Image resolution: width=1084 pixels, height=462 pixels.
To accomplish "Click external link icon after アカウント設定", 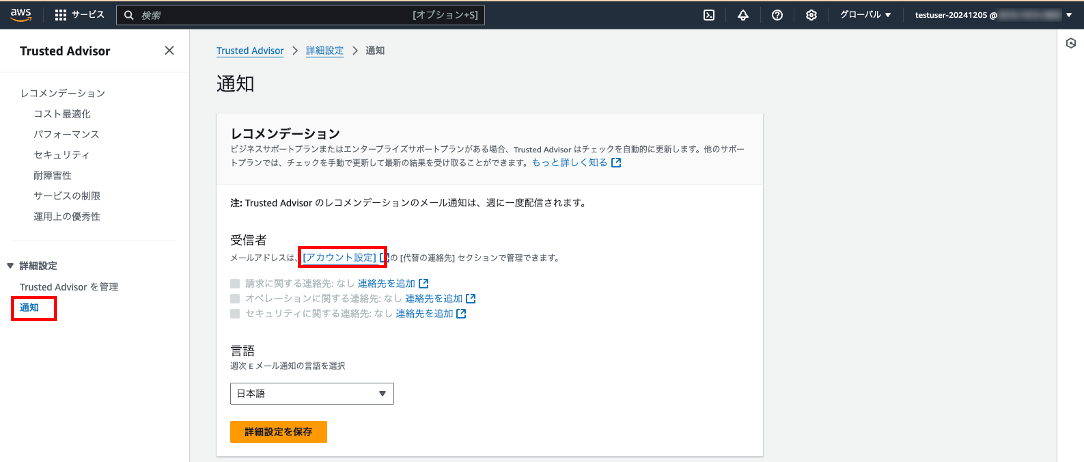I will (385, 257).
